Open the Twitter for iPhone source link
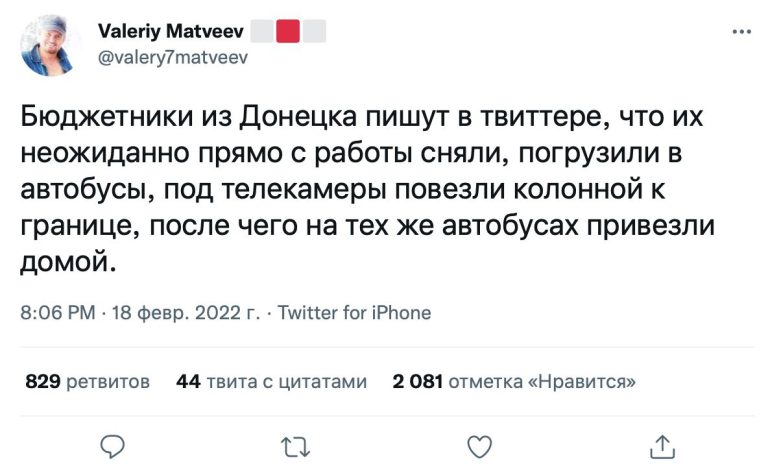This screenshot has width=768, height=475. pyautogui.click(x=355, y=312)
